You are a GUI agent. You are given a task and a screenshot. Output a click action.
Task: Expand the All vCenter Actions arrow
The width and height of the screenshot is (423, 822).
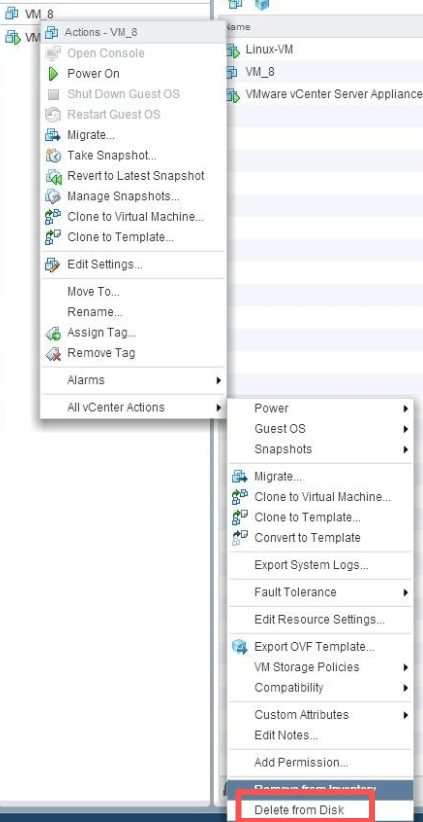click(218, 408)
